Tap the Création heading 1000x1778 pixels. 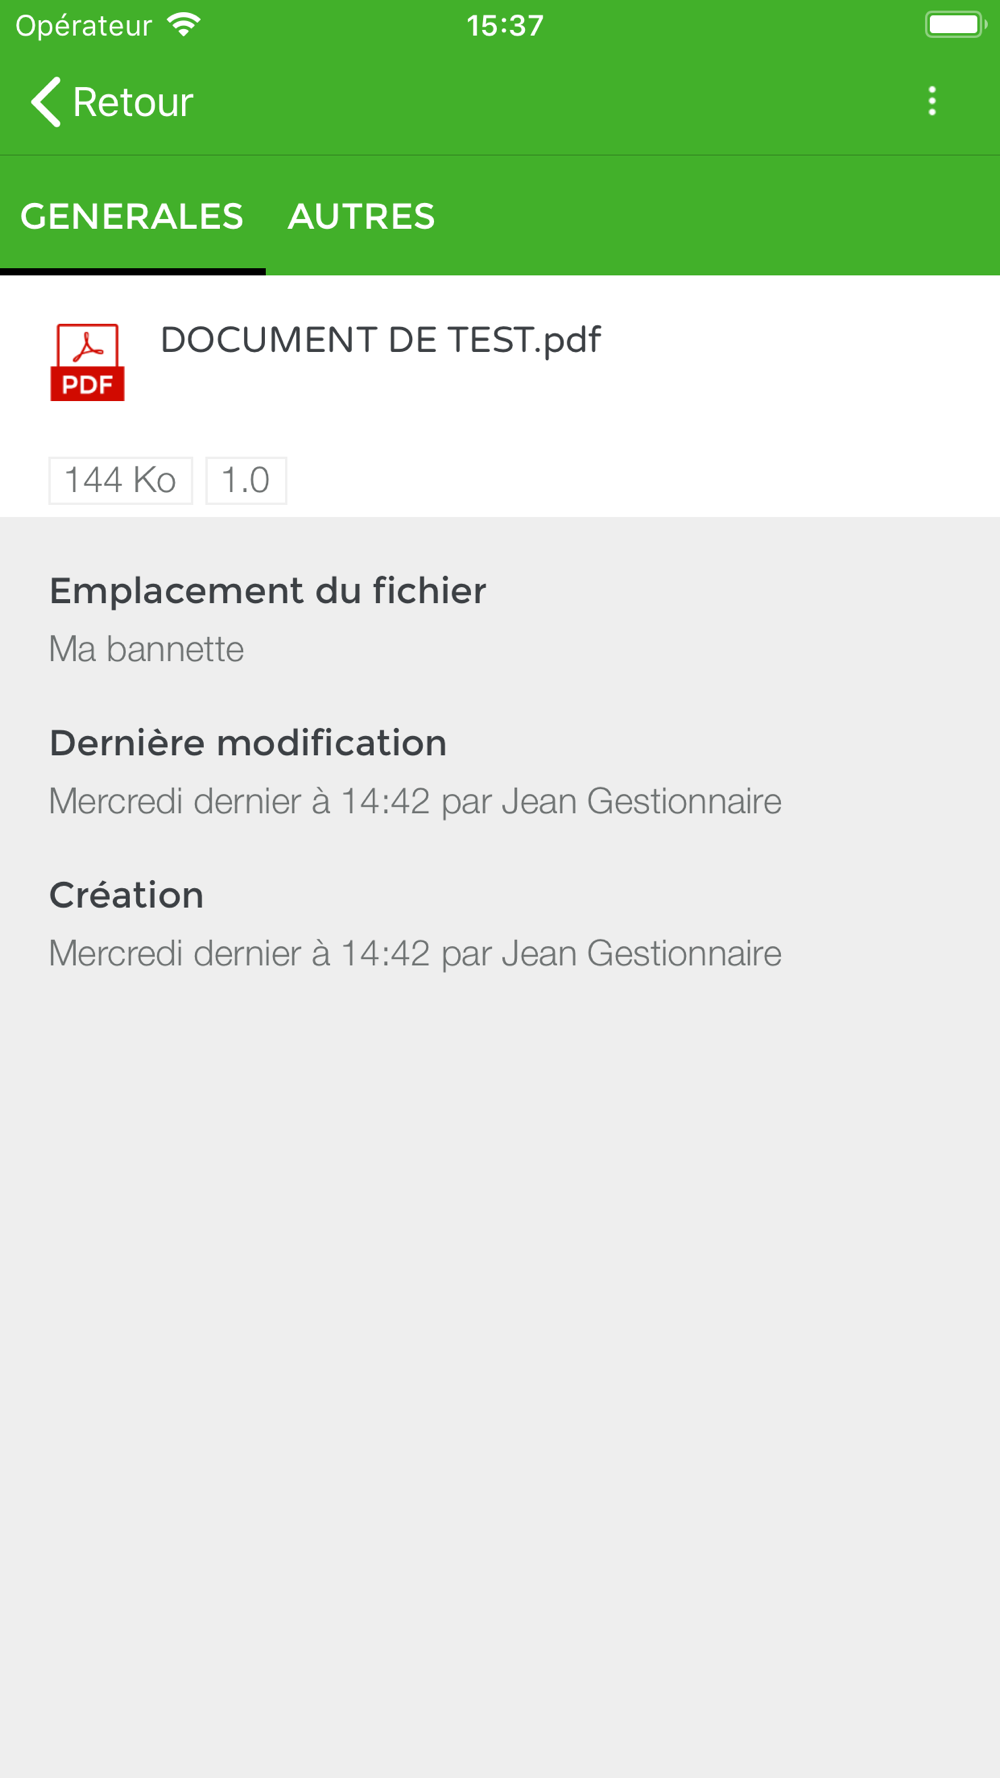(x=126, y=895)
